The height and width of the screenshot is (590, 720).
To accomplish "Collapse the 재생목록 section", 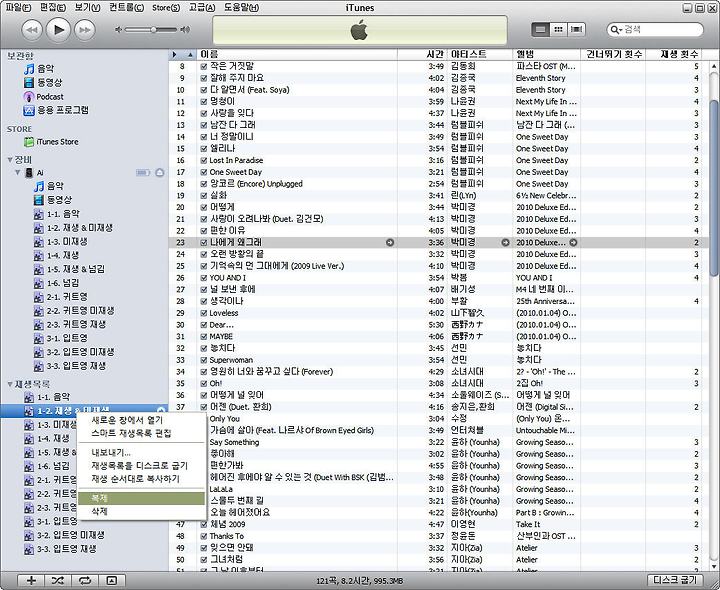I will click(10, 384).
